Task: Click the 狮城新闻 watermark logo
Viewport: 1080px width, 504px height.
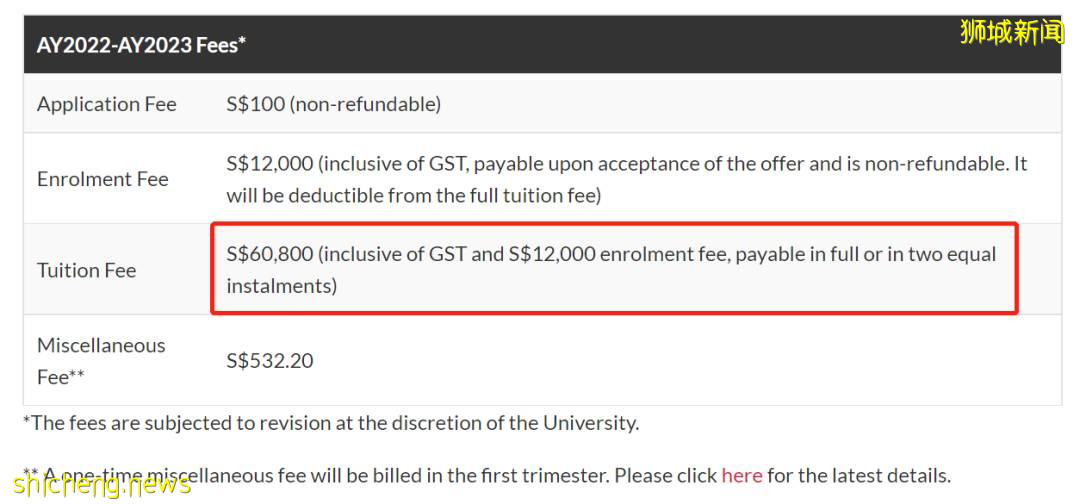Action: coord(1011,32)
